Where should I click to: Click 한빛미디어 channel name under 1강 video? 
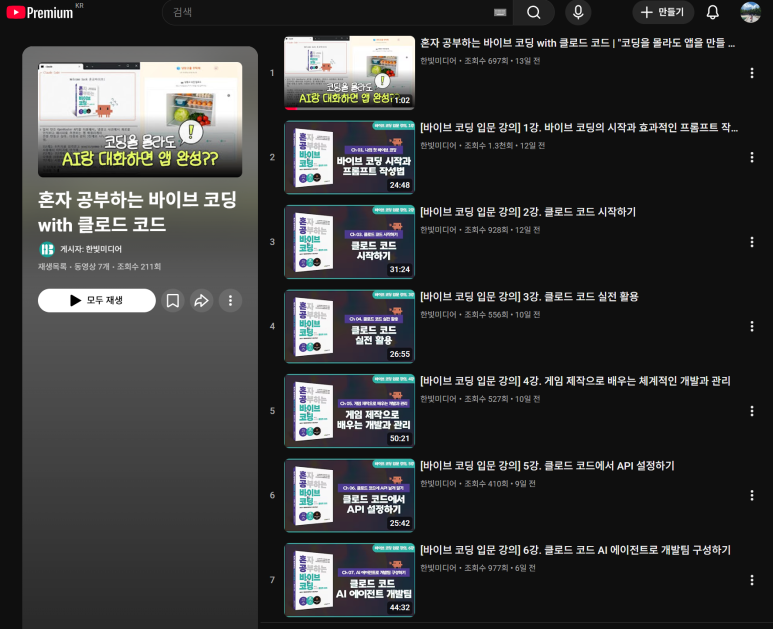click(x=438, y=145)
